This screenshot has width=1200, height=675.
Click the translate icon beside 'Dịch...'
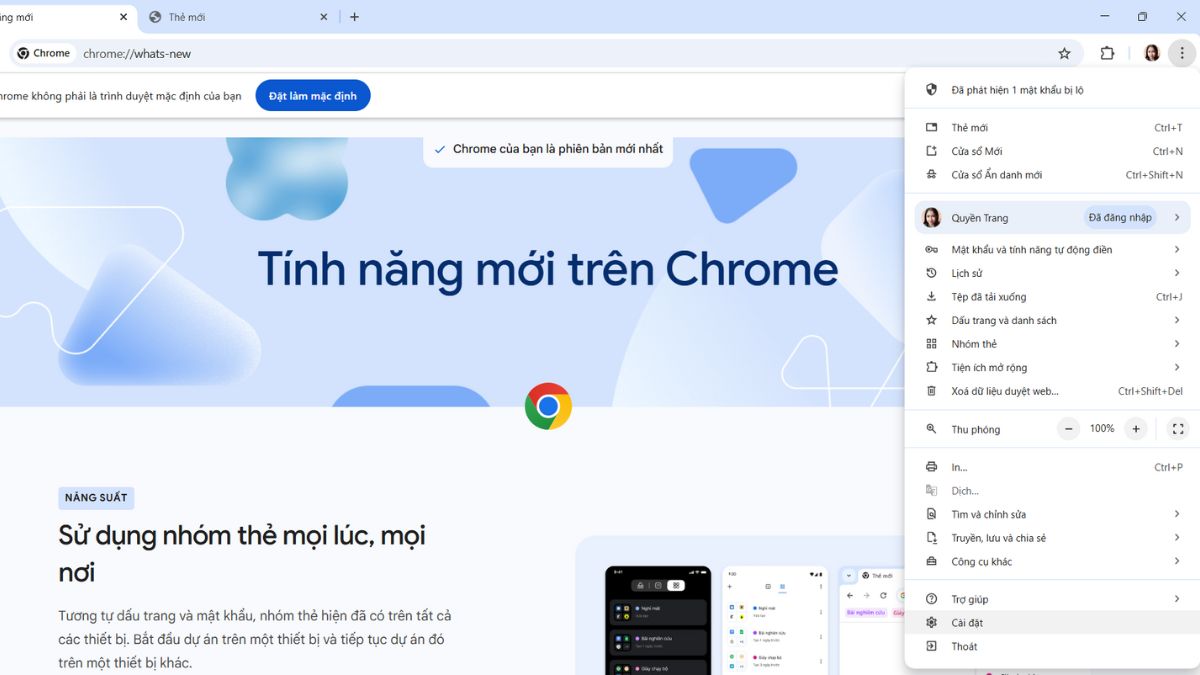[932, 491]
